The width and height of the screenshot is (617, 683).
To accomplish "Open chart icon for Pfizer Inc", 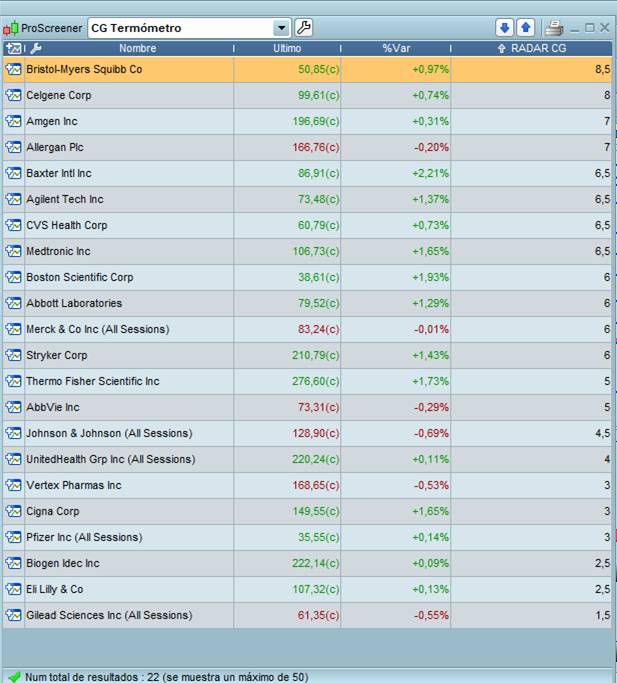I will 14,537.
